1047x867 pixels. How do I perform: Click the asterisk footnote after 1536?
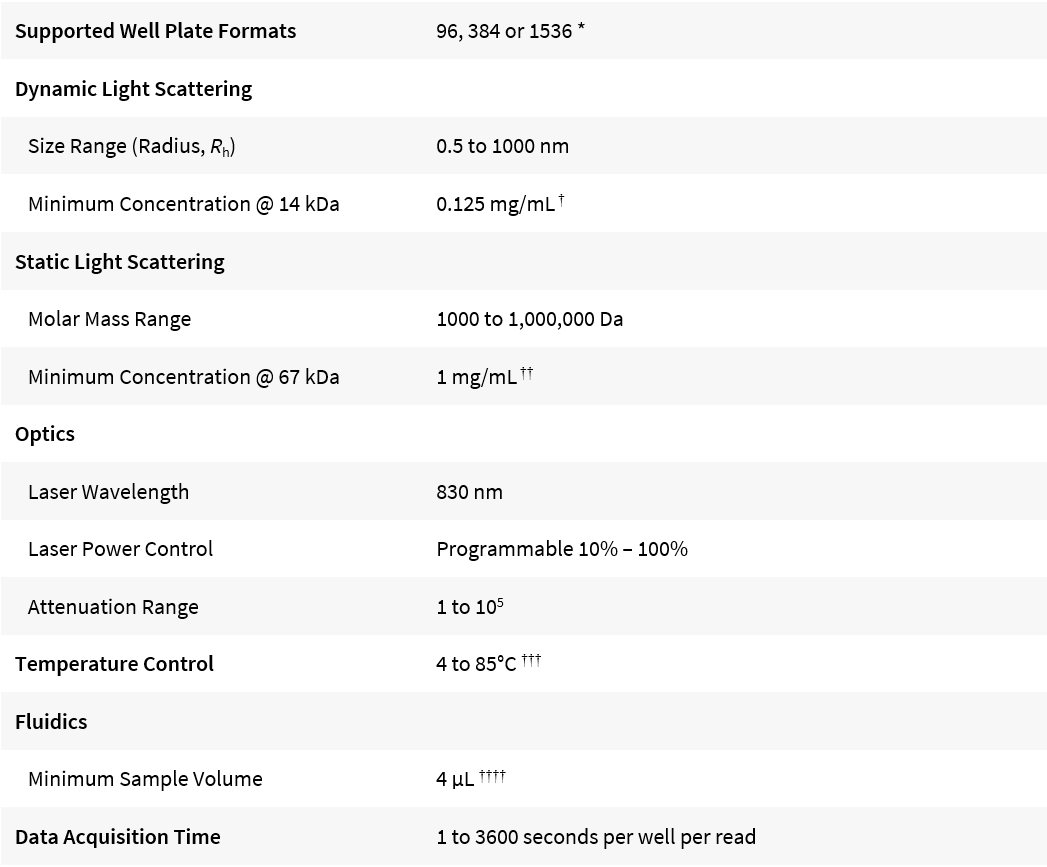581,27
